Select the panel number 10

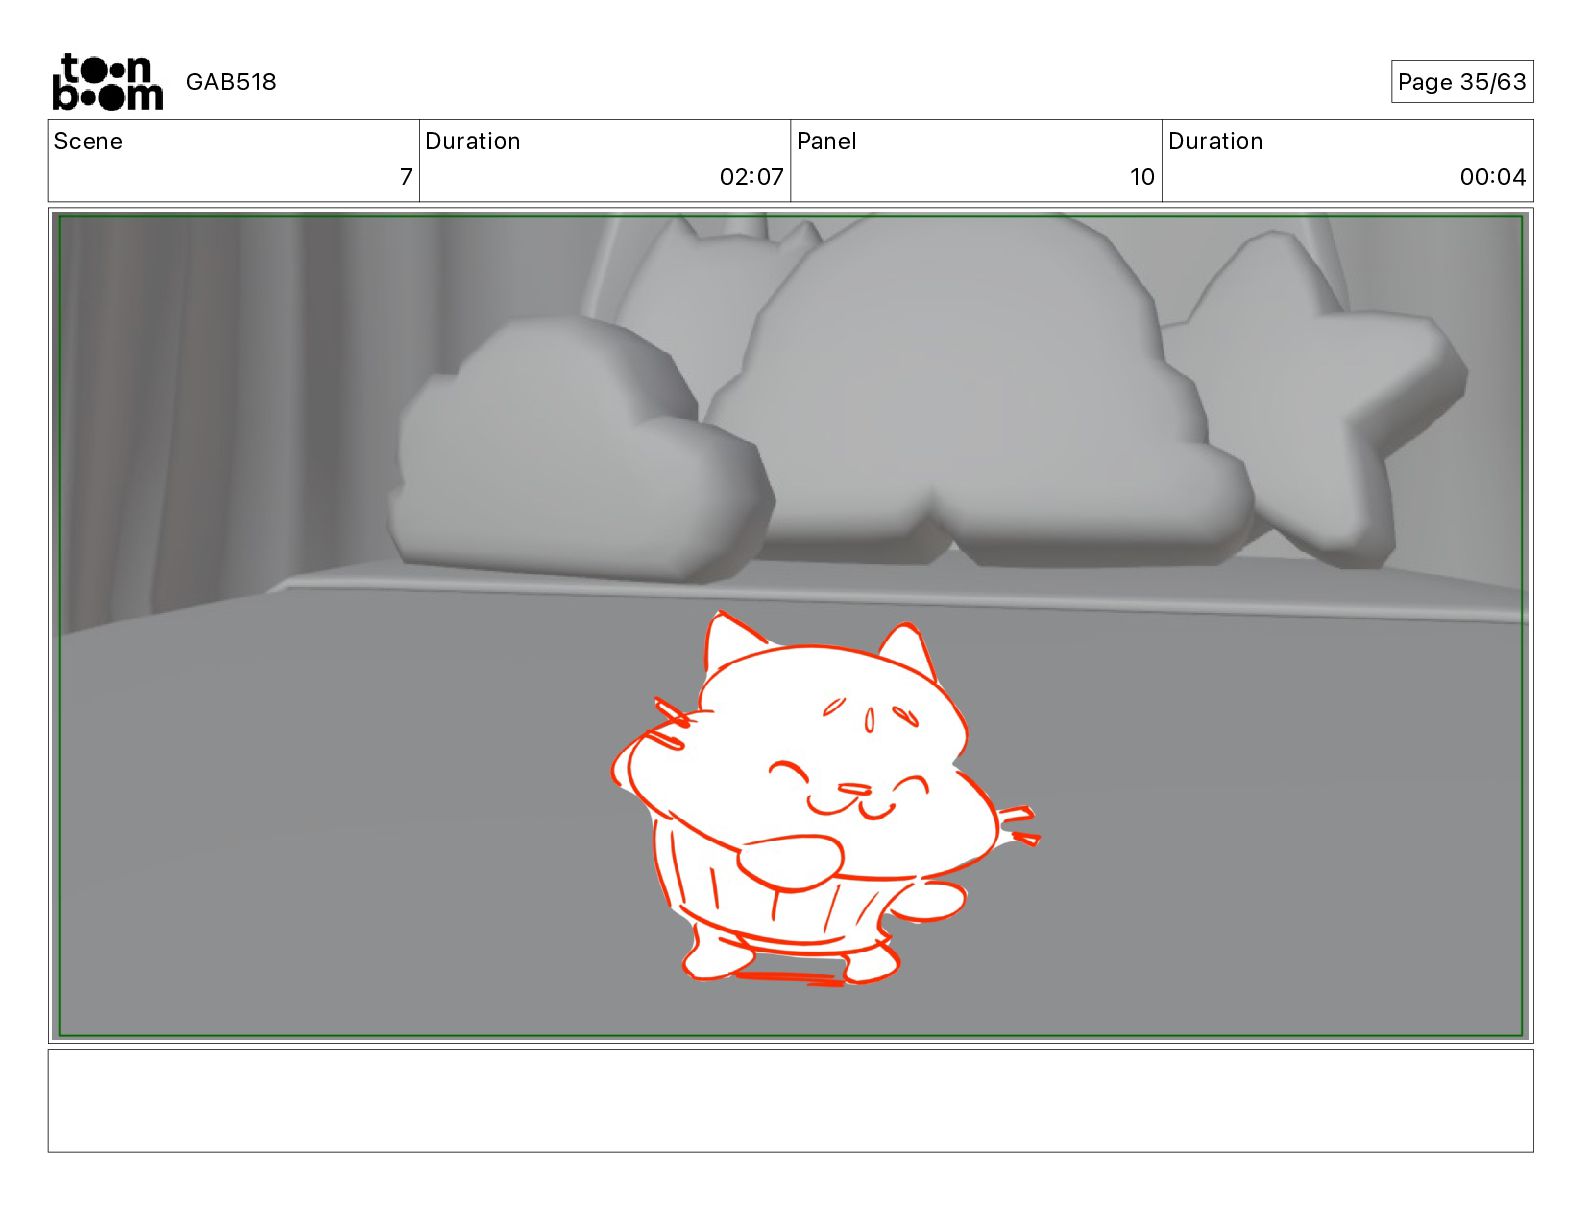(x=1142, y=177)
